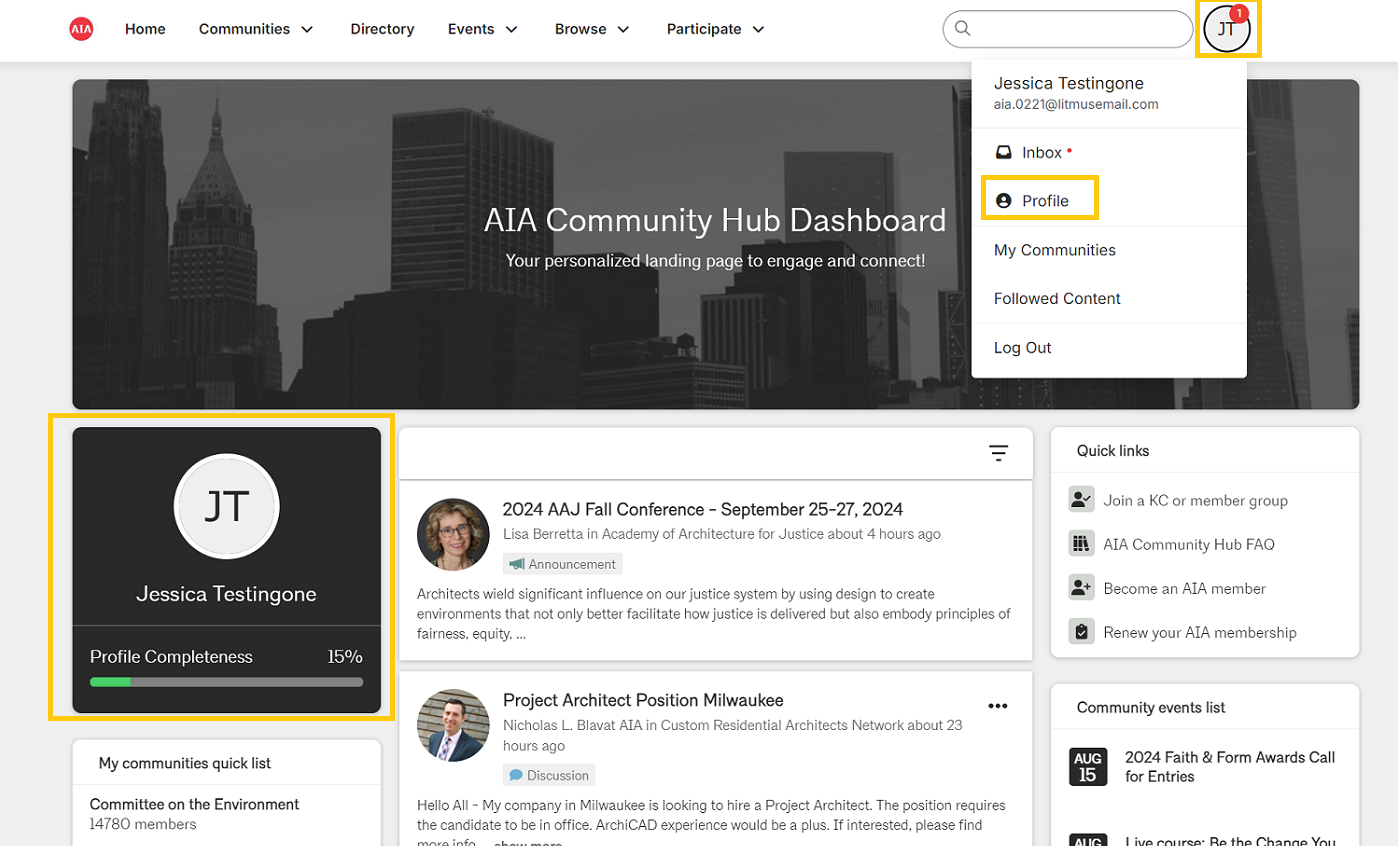Click the Become an AIA member icon
Screen dimensions: 1398x846
[x=1081, y=588]
